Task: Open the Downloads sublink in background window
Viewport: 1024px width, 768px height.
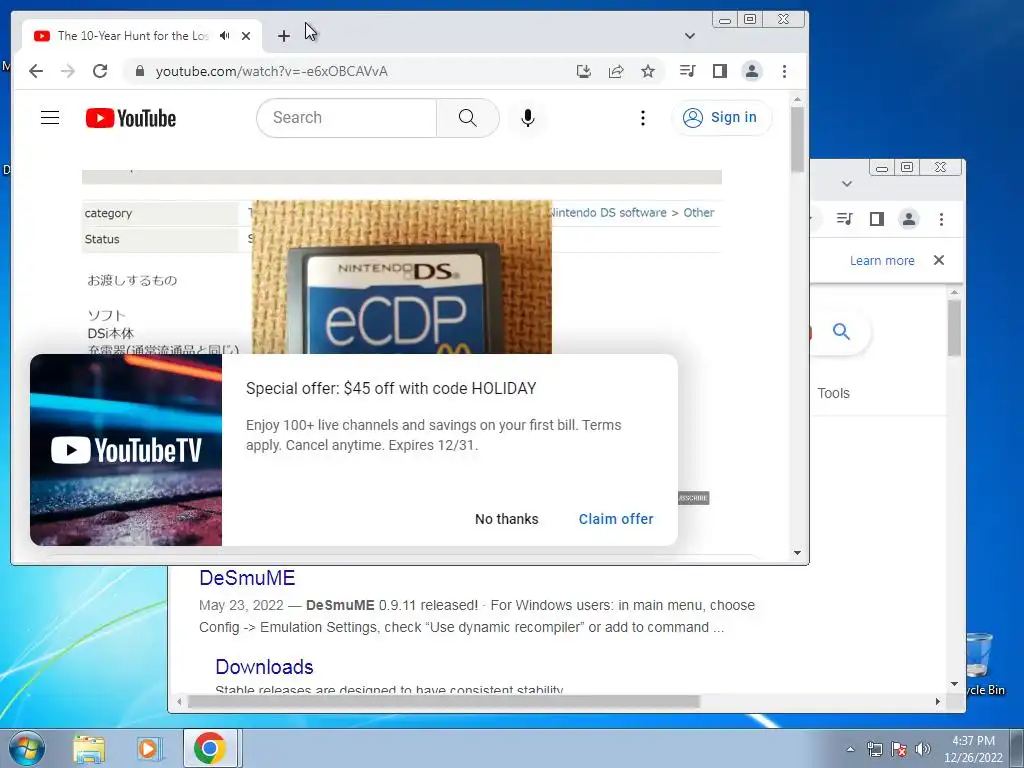Action: pos(264,667)
